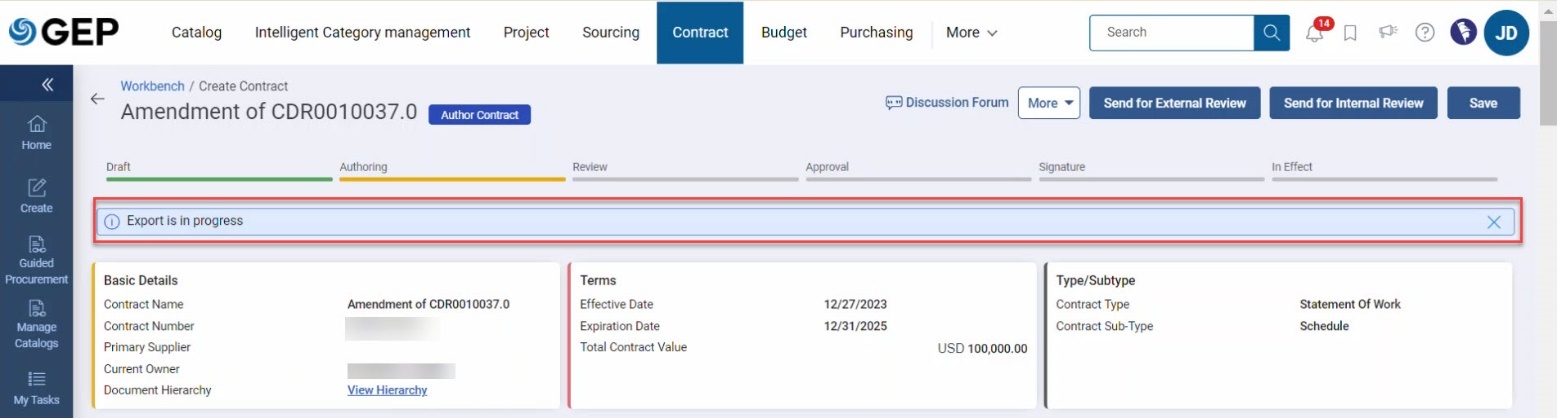The width and height of the screenshot is (1557, 418).
Task: Click the View Hierarchy link
Action: point(387,390)
